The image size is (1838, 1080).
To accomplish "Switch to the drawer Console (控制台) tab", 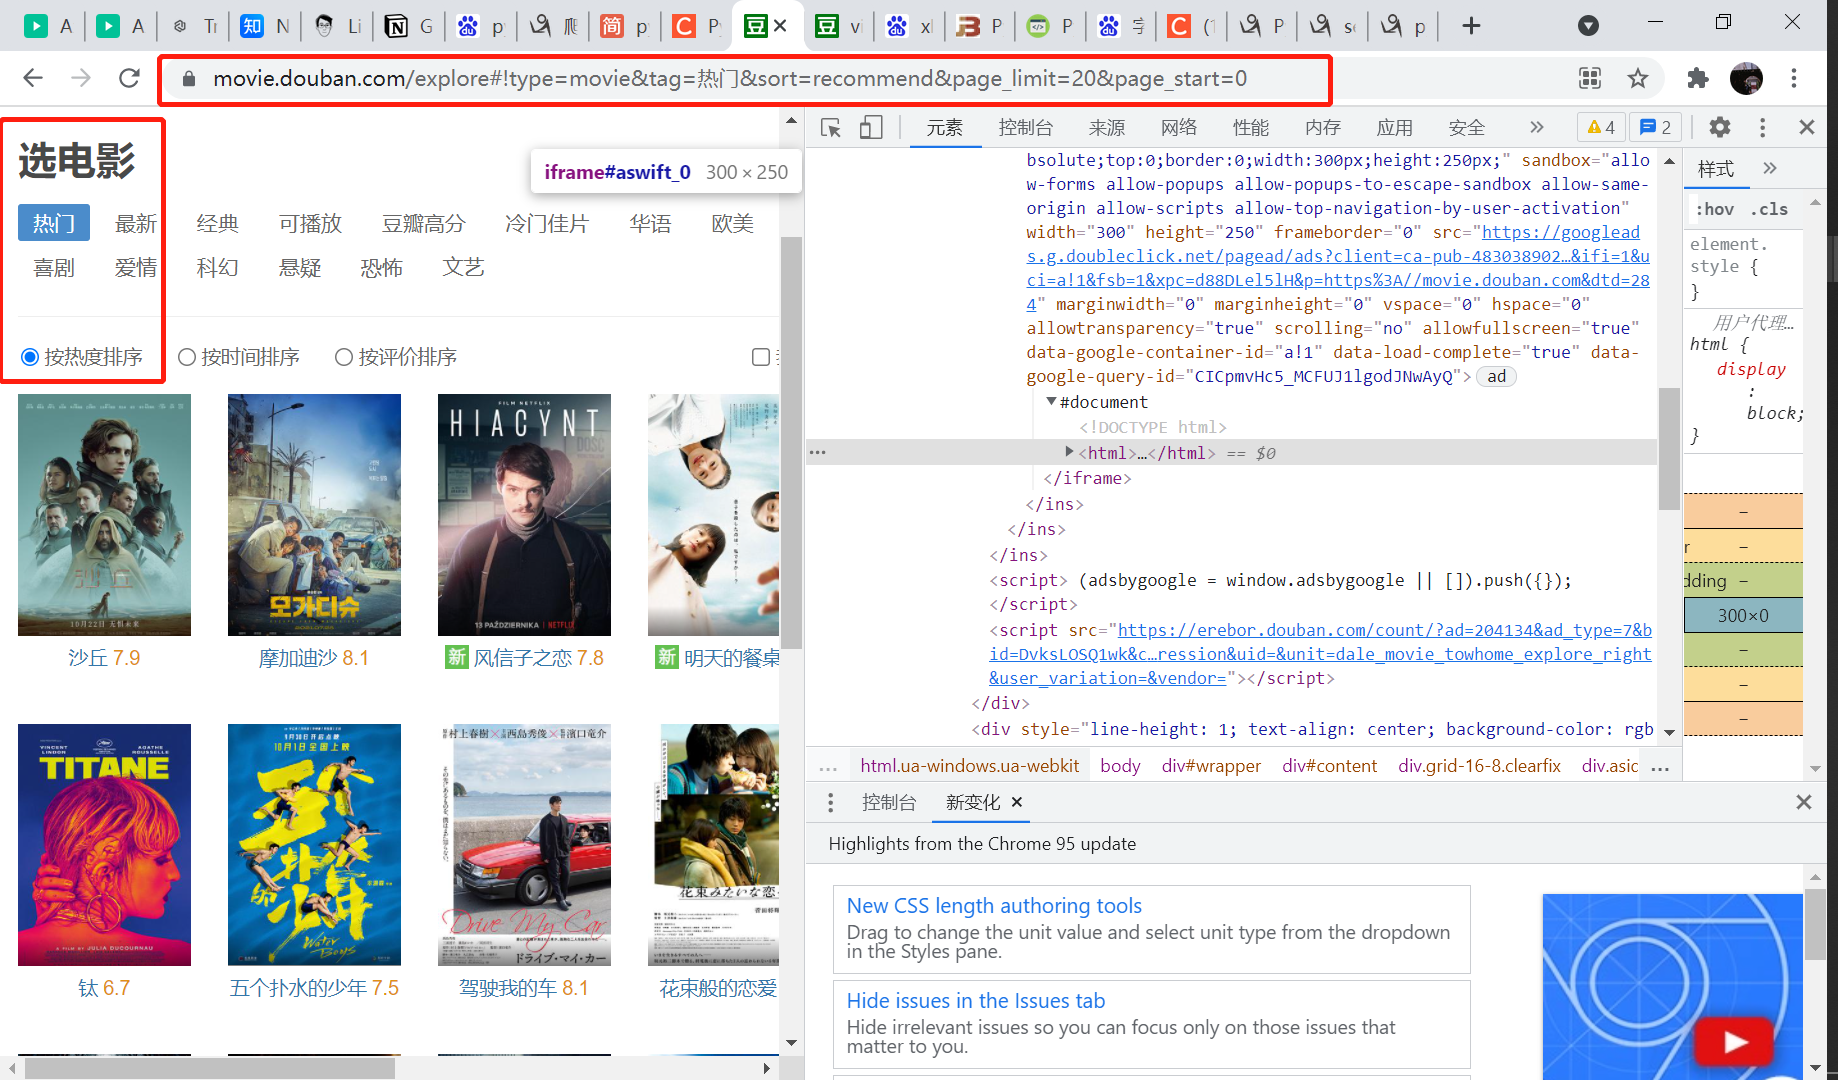I will (889, 802).
